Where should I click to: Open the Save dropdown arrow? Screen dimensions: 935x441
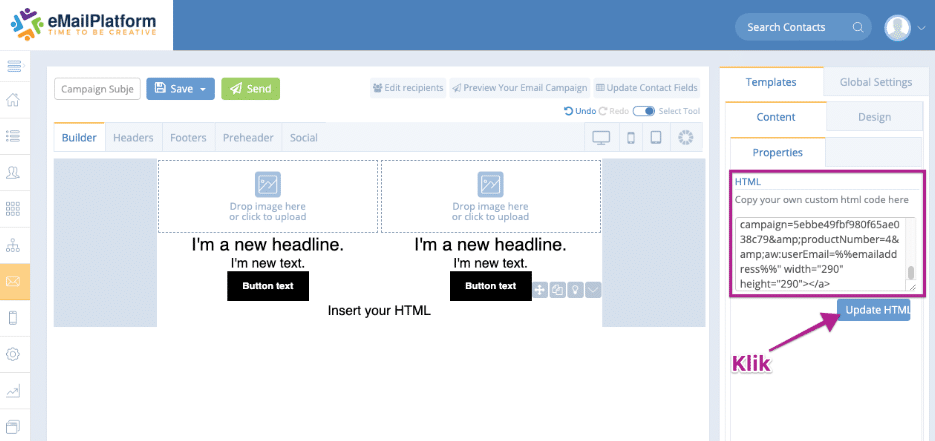[203, 89]
